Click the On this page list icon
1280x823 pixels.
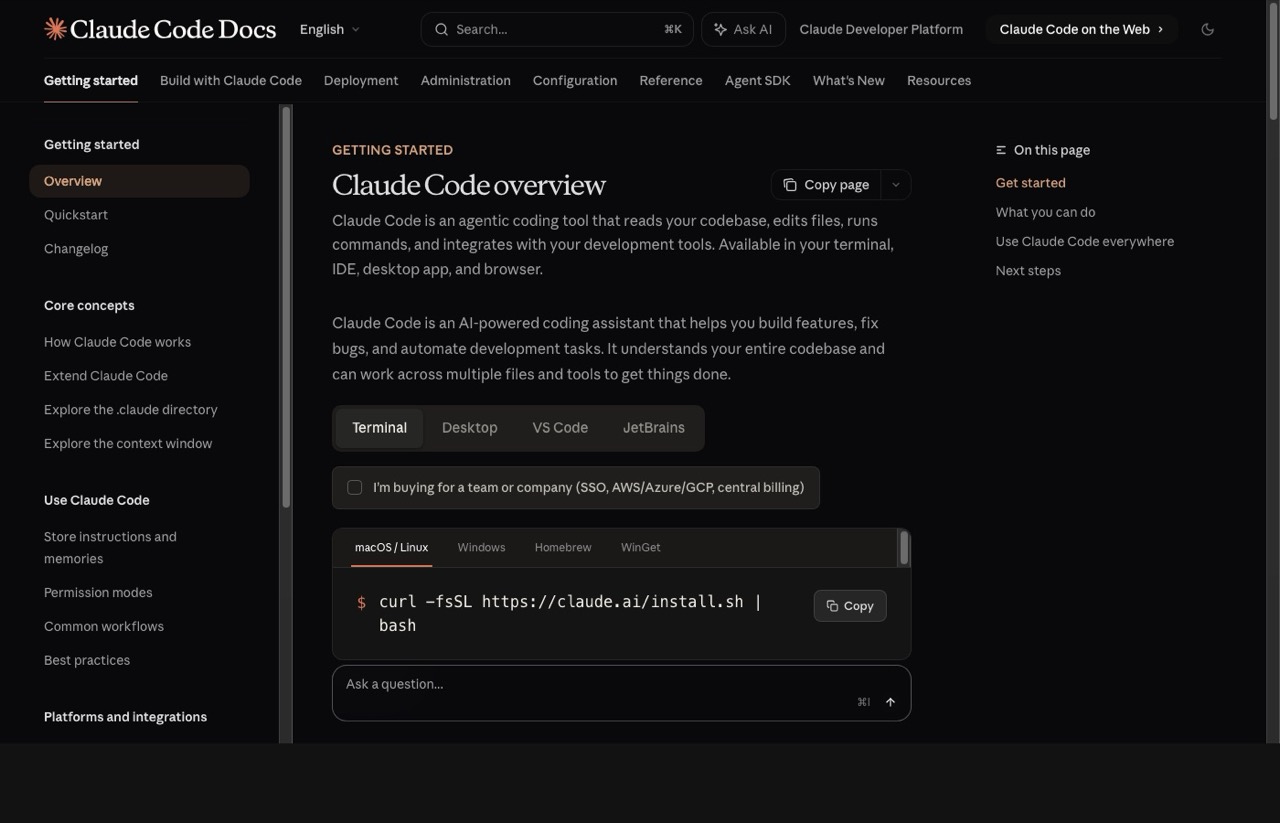point(1001,150)
